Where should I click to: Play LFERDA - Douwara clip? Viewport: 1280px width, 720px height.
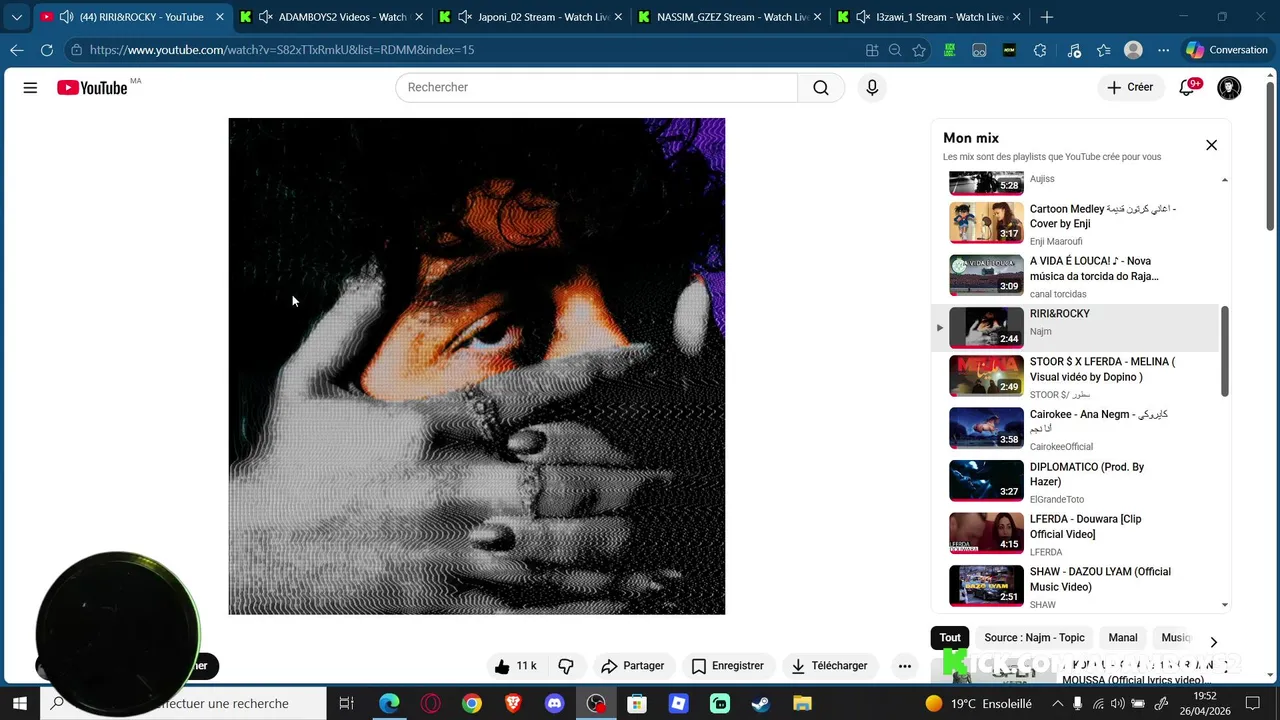[x=1077, y=534]
